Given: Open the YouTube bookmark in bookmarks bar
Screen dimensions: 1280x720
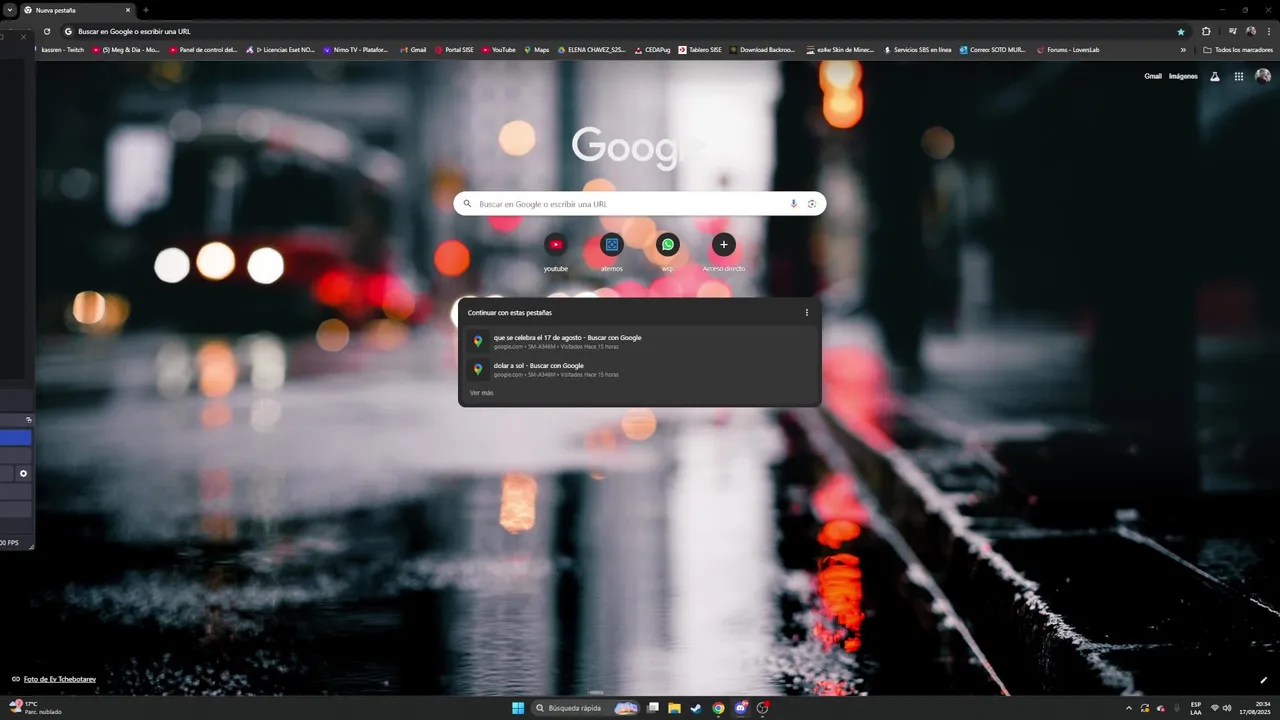Looking at the screenshot, I should (x=499, y=50).
